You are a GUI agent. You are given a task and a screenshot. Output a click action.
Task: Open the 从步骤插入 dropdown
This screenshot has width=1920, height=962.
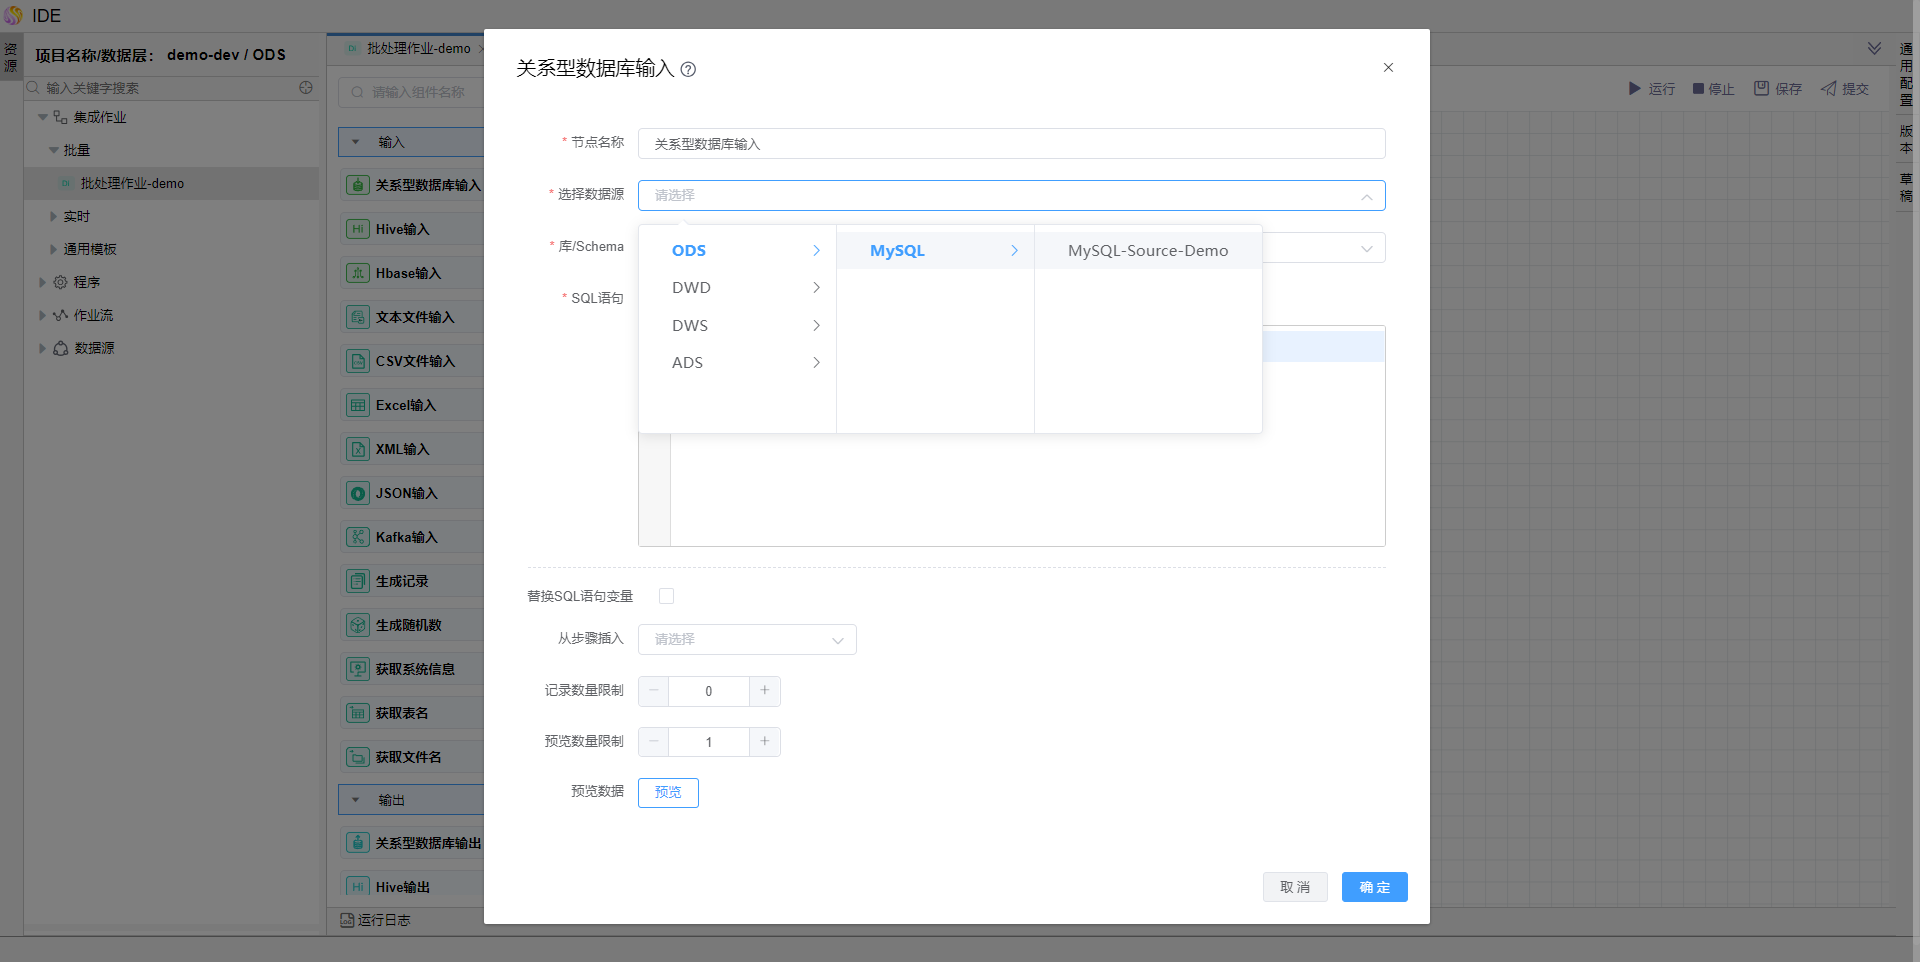[x=747, y=640]
